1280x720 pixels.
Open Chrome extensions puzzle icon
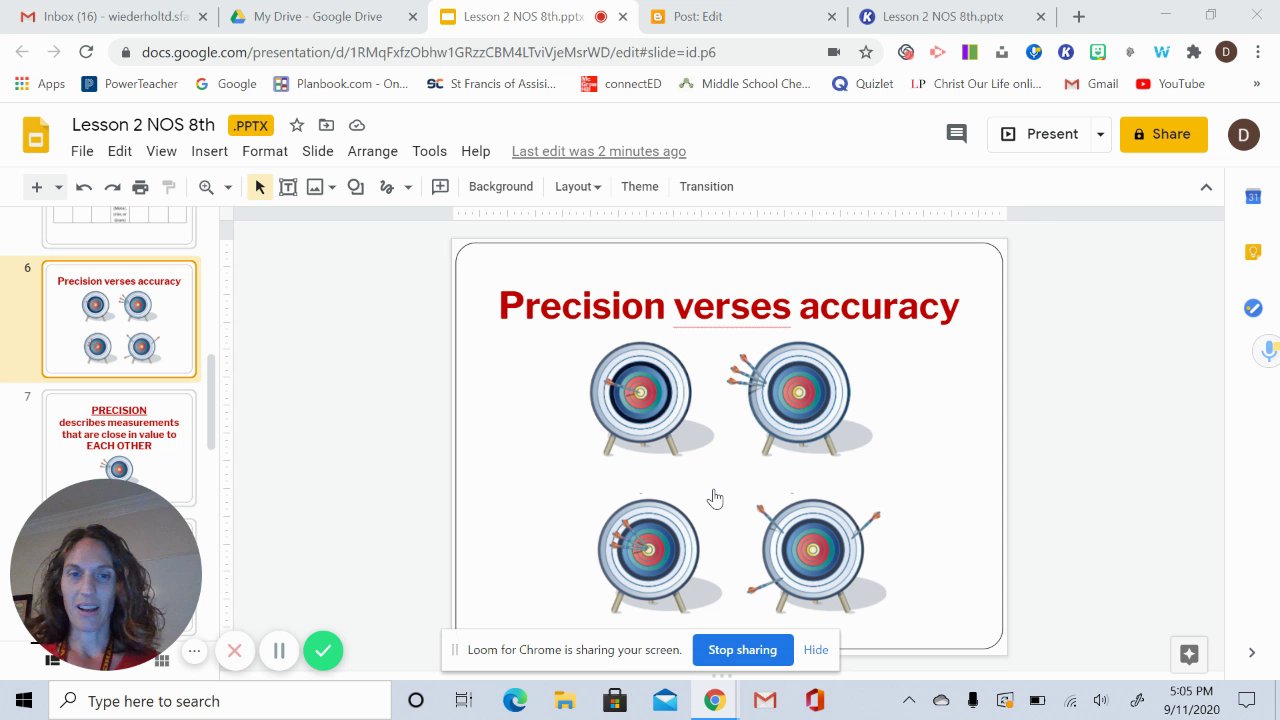[x=1193, y=52]
